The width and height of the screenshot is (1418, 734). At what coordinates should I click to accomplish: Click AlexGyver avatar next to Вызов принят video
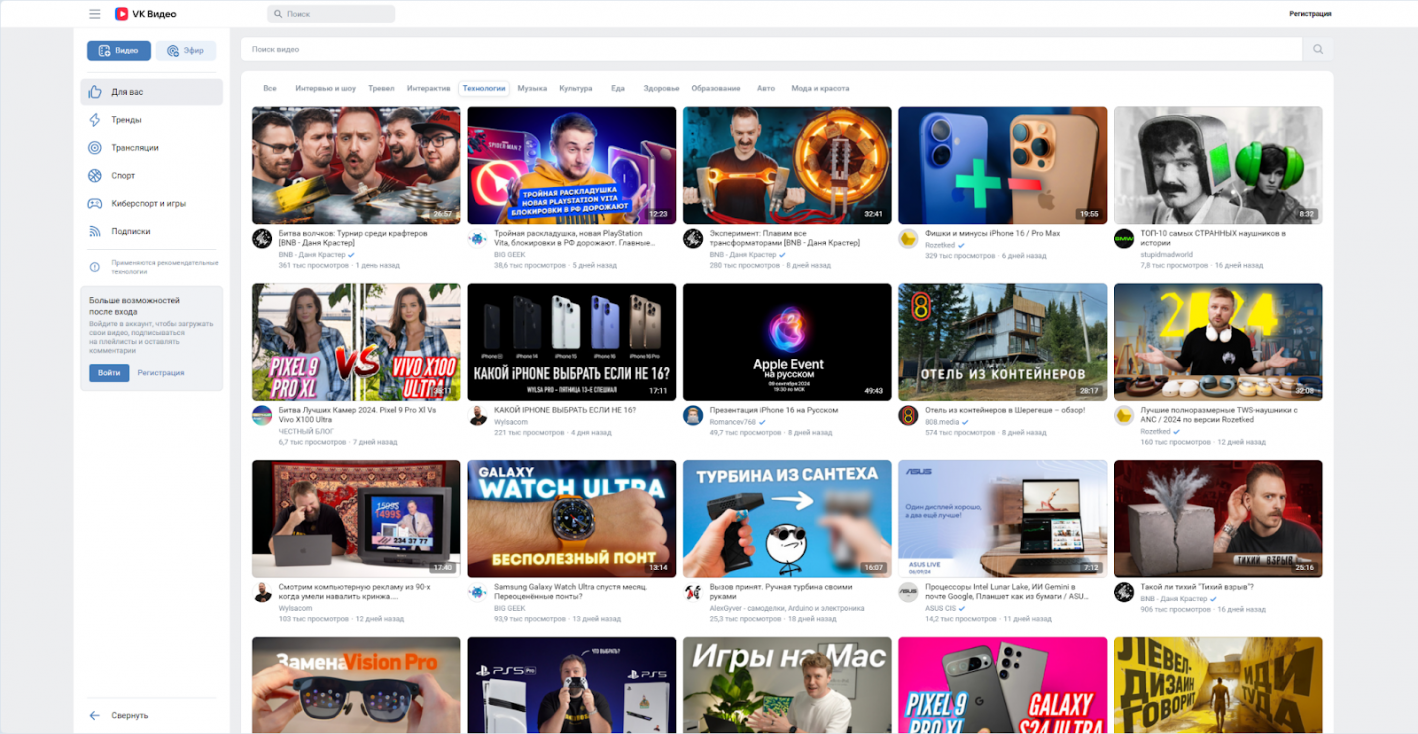[693, 592]
